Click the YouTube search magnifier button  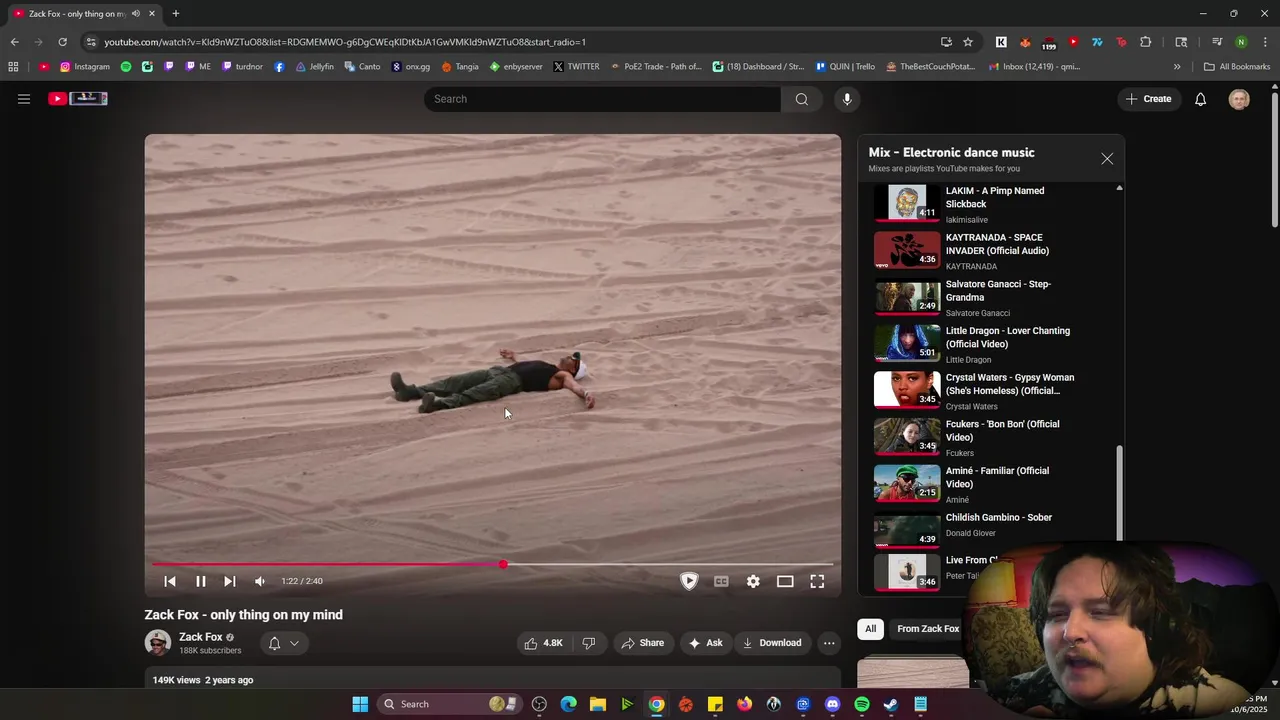point(801,99)
